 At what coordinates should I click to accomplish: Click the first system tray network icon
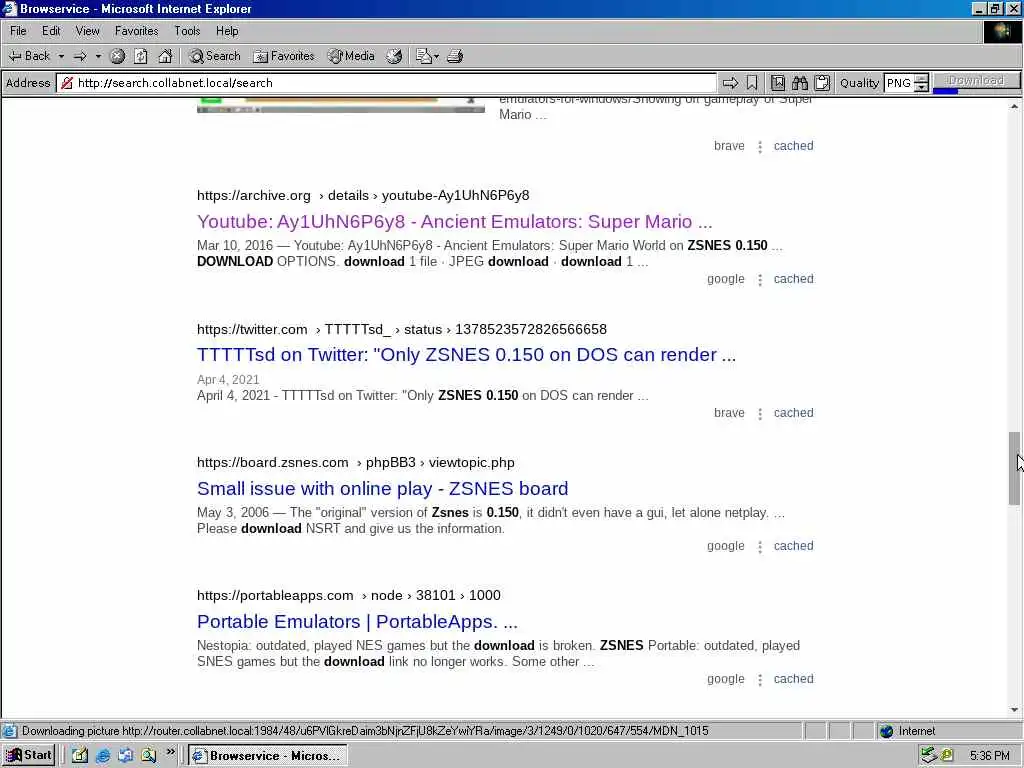928,756
